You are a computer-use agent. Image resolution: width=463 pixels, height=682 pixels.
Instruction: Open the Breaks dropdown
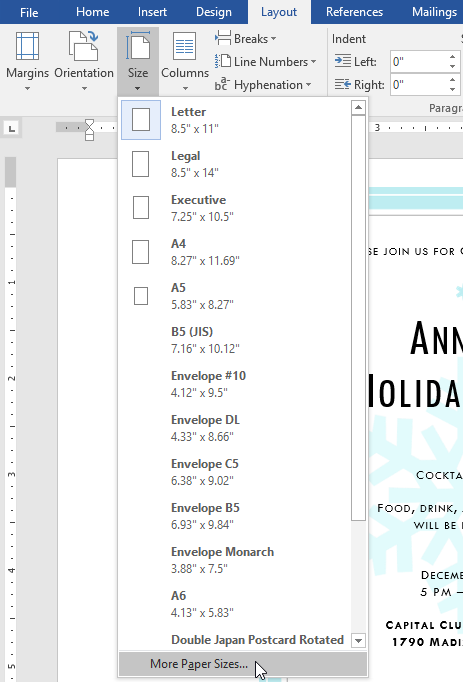(246, 39)
